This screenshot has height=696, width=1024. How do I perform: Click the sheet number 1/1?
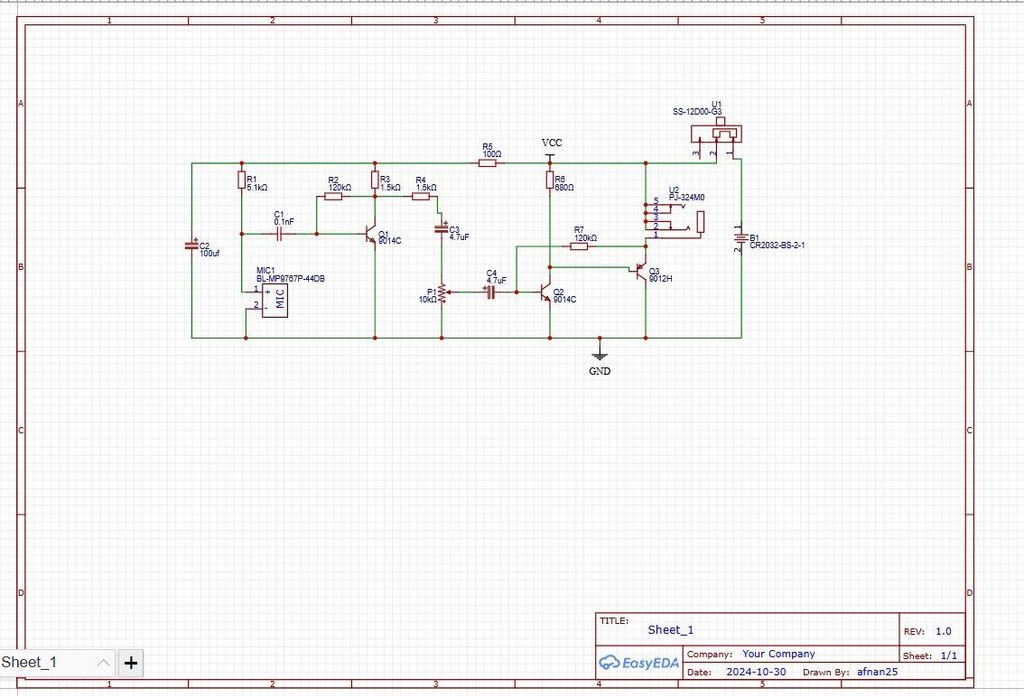pos(949,656)
